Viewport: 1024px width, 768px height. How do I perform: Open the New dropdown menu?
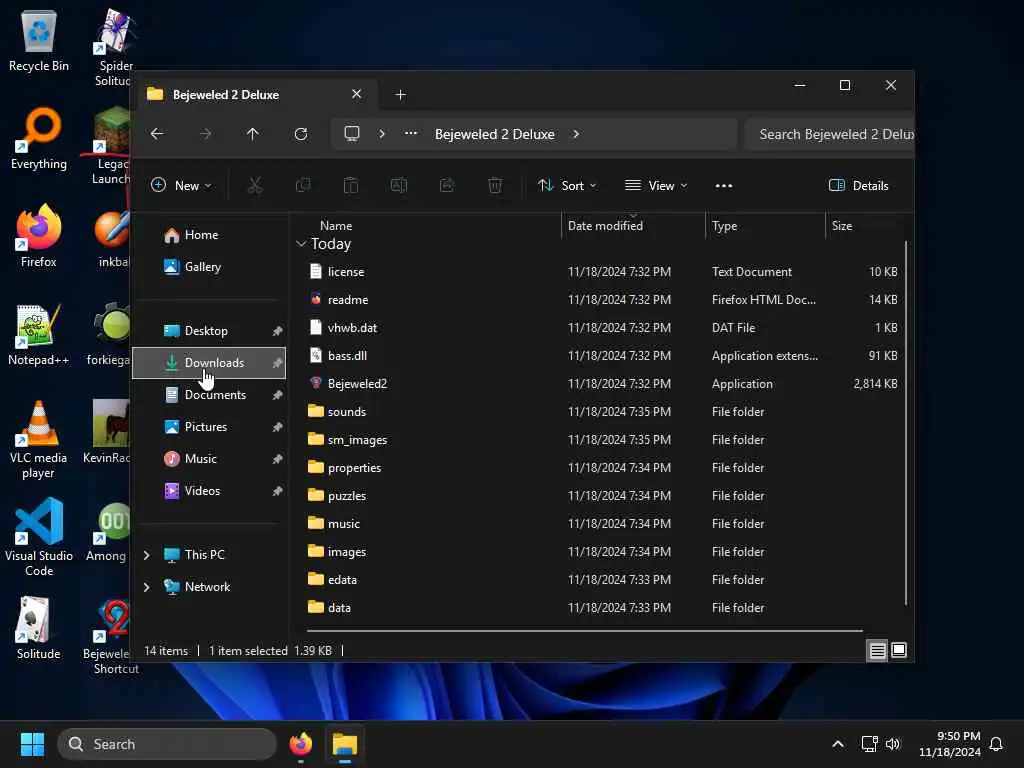point(181,185)
